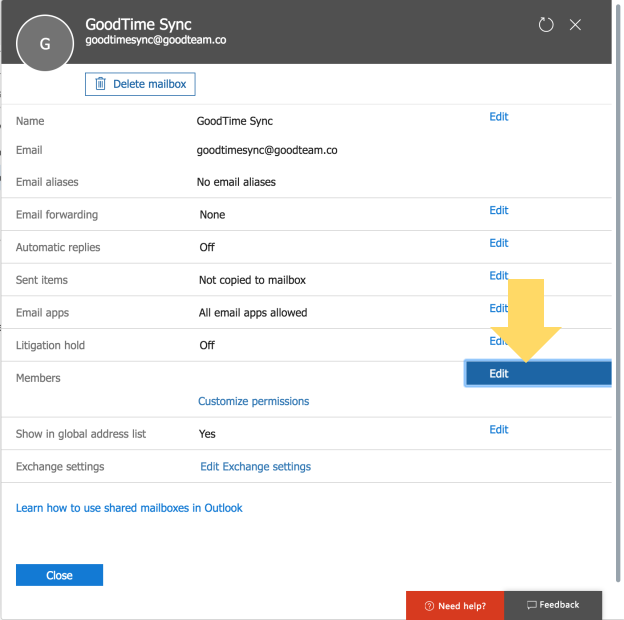
Task: Click the Delete mailbox button
Action: pos(140,84)
